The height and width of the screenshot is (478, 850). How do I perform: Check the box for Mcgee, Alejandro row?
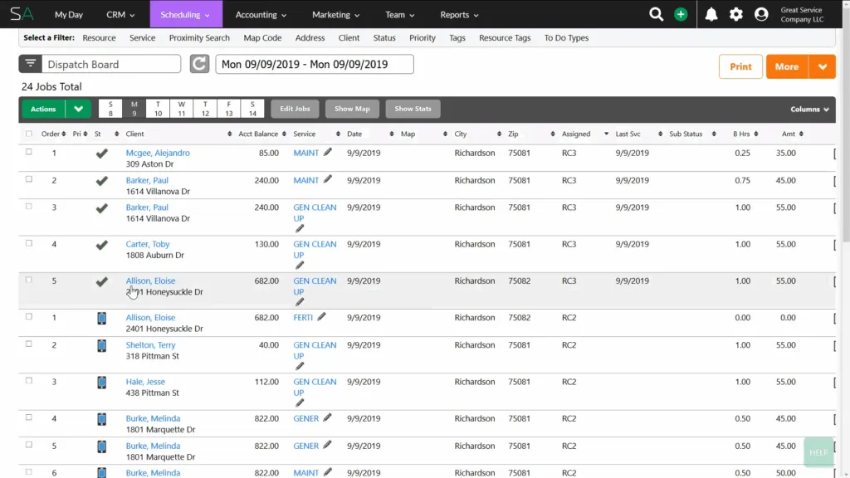[29, 152]
